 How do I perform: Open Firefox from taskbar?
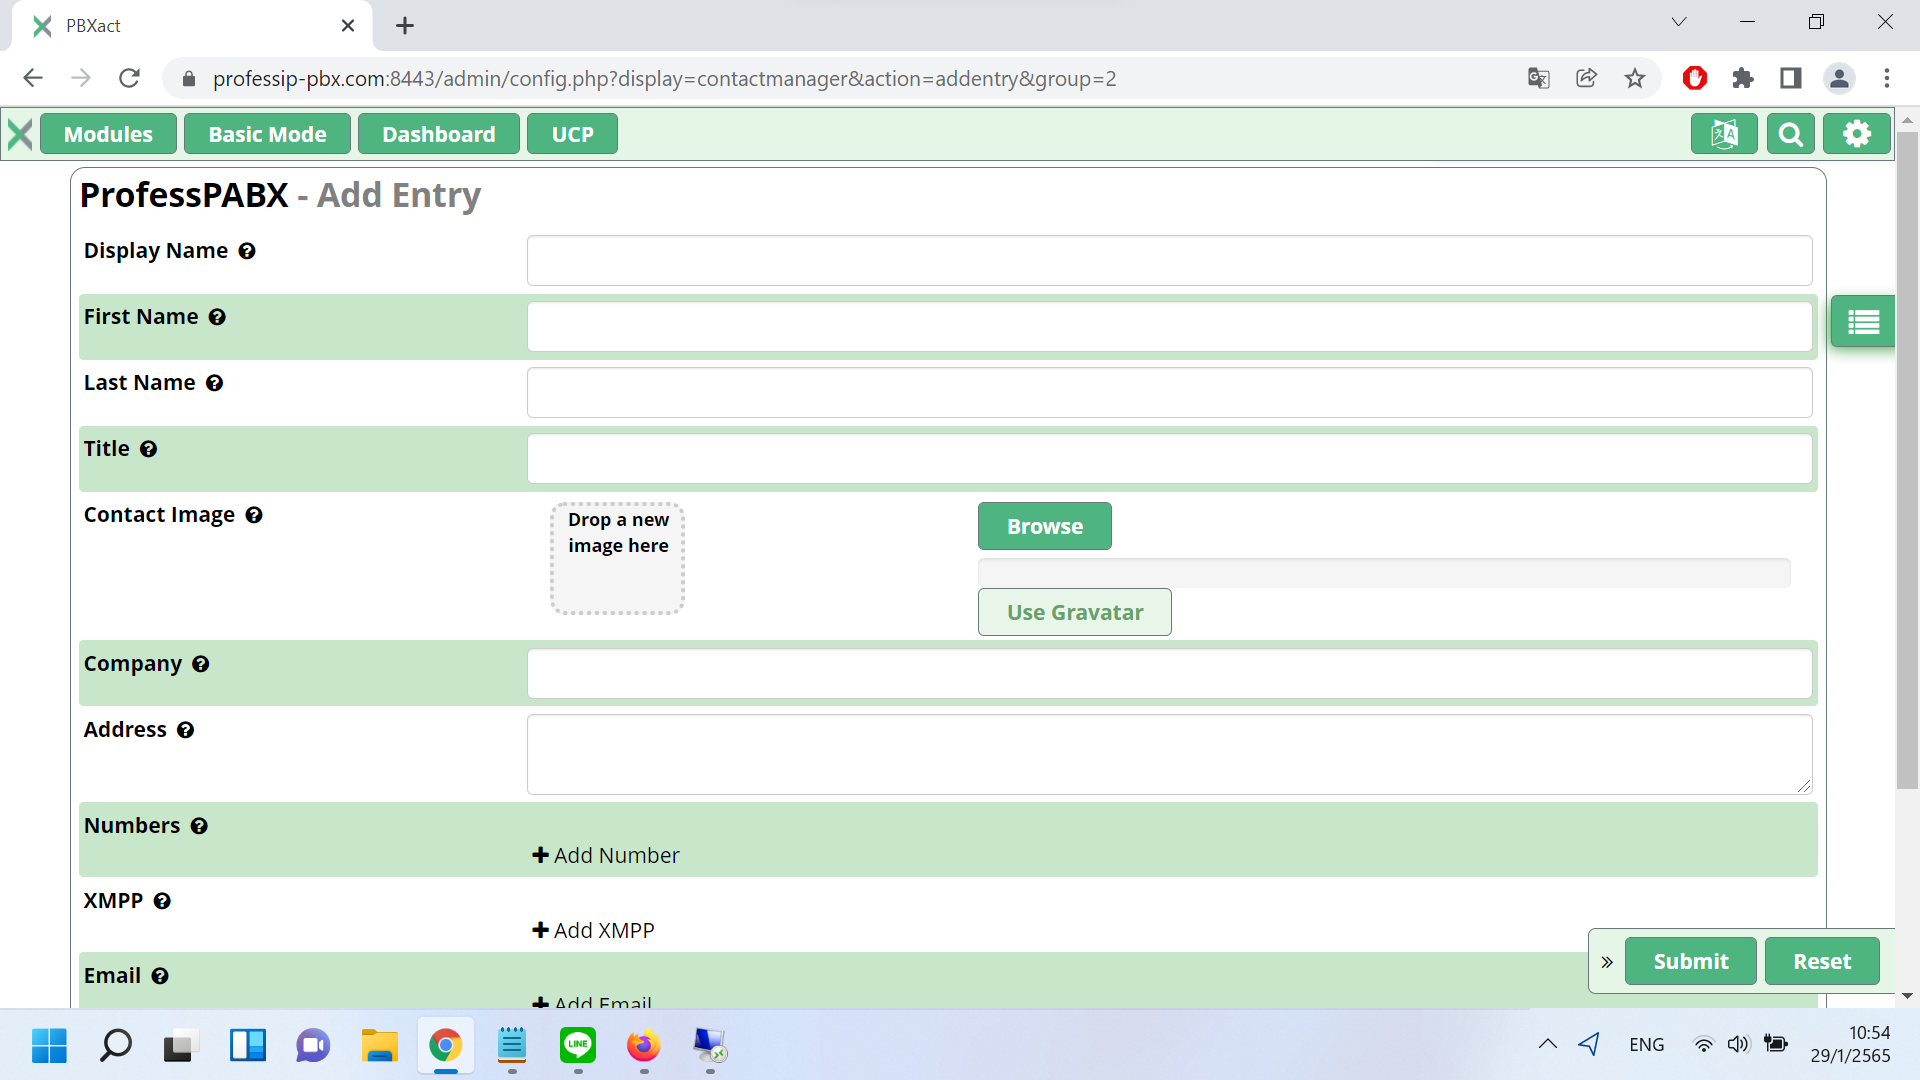(x=644, y=1046)
